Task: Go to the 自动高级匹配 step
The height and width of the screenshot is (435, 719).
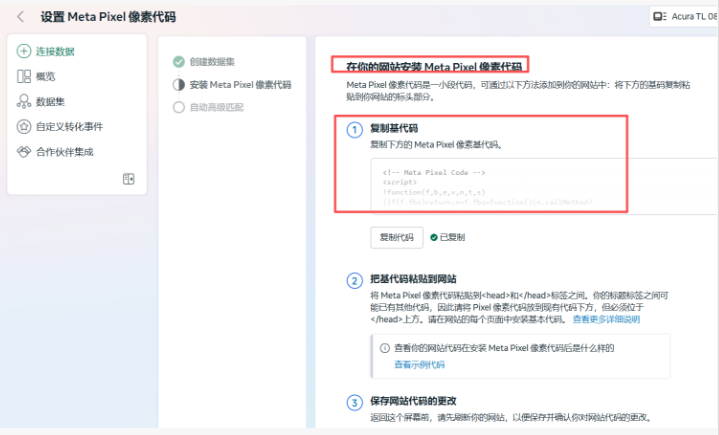Action: [217, 107]
